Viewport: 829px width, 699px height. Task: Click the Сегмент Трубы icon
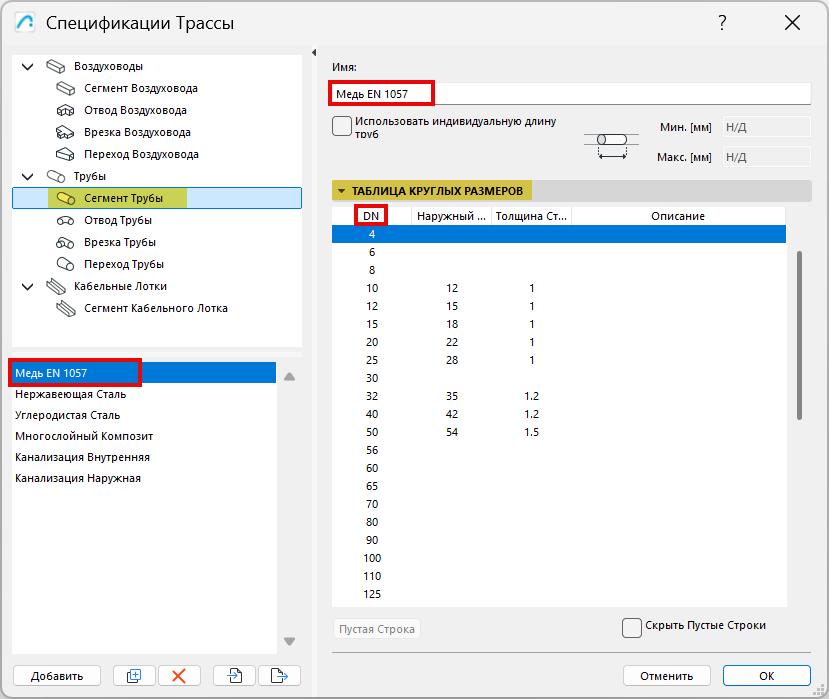pyautogui.click(x=66, y=198)
